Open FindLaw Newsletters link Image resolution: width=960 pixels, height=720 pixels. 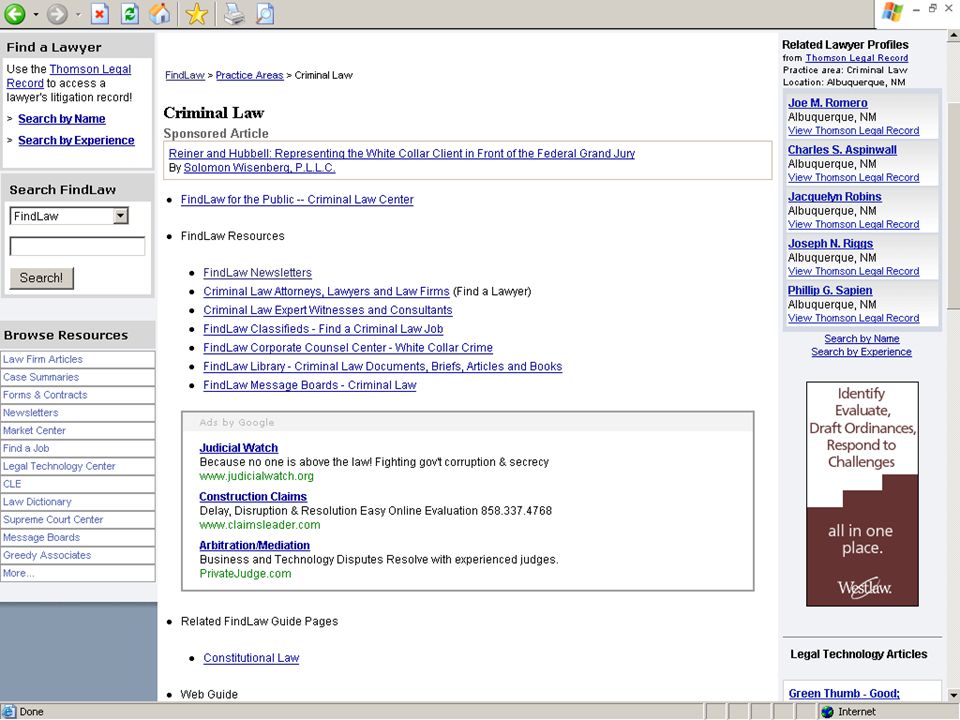pos(257,272)
